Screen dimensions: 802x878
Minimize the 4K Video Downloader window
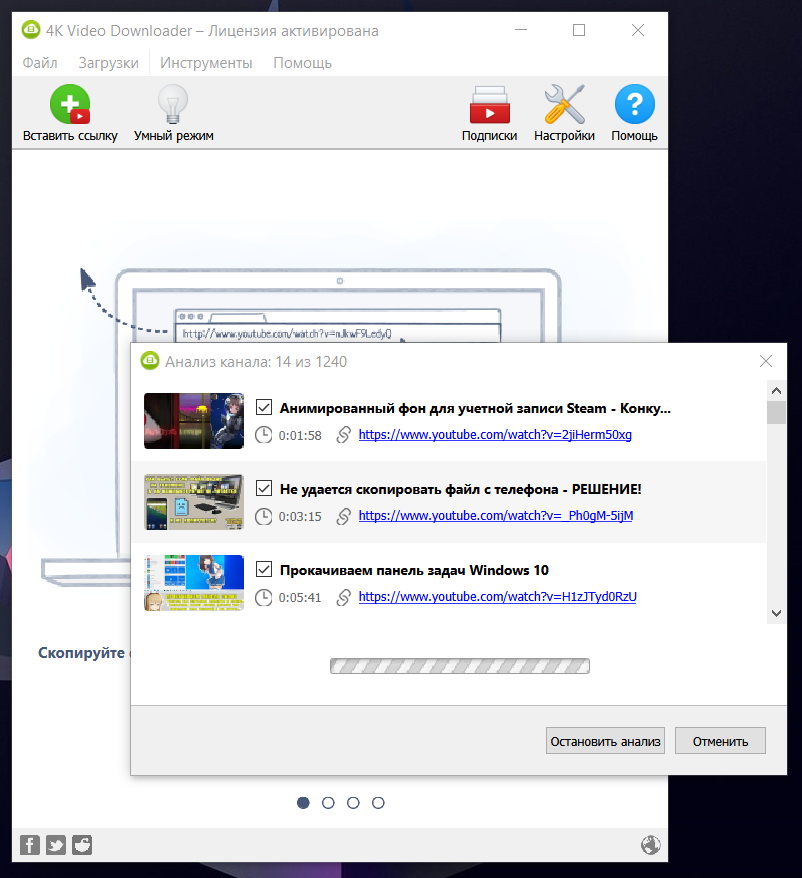point(521,30)
